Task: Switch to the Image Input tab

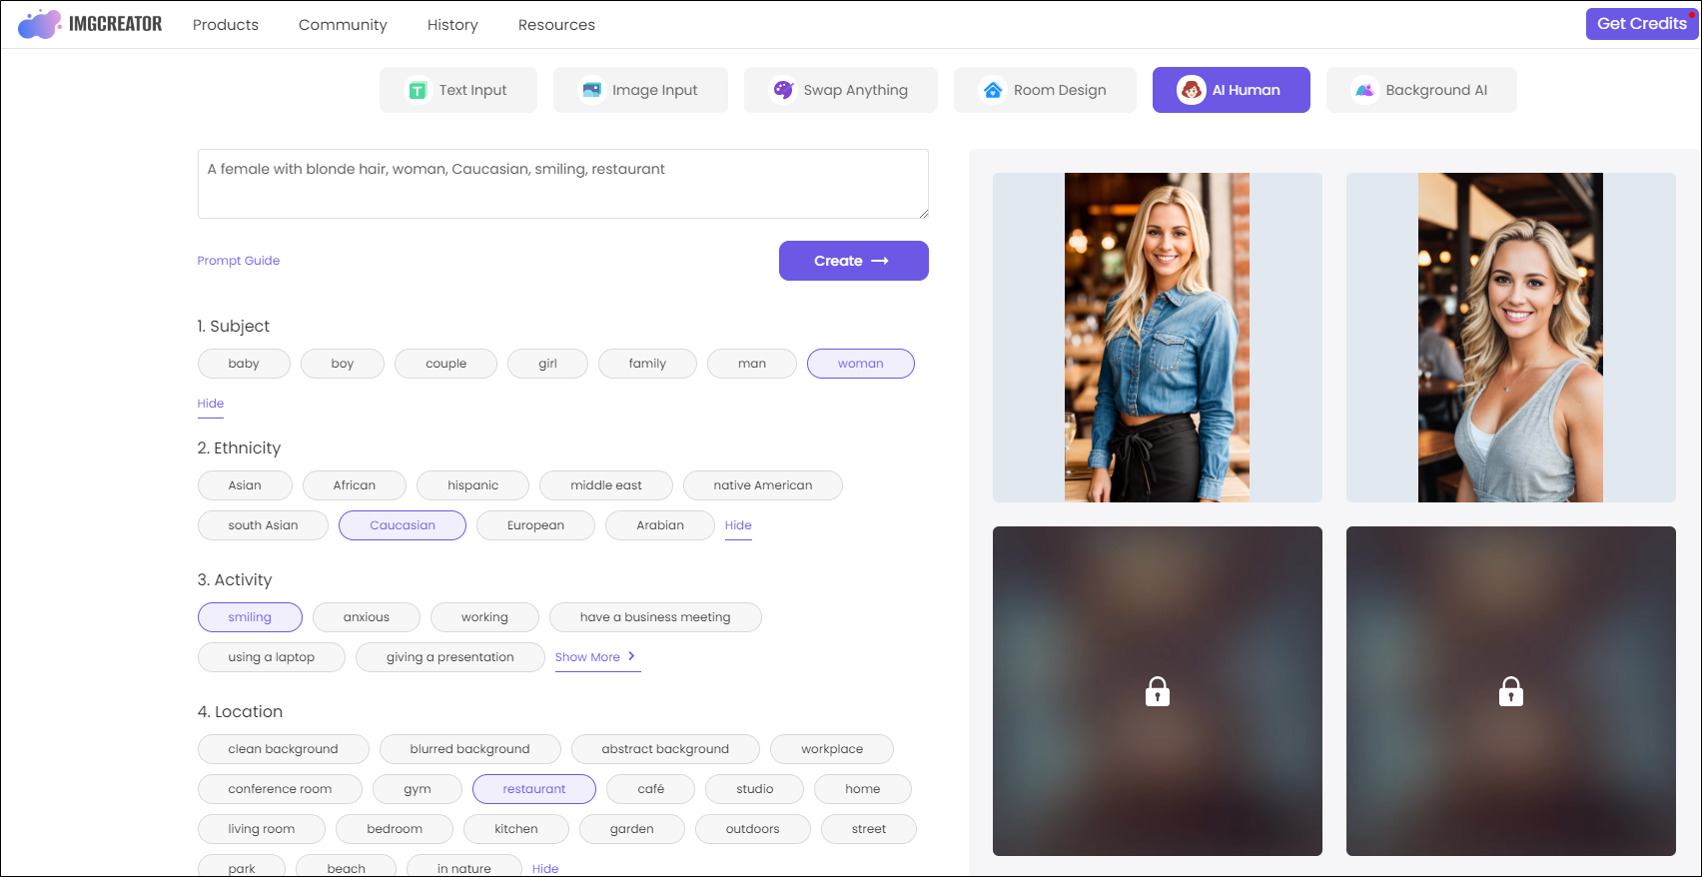Action: [640, 90]
